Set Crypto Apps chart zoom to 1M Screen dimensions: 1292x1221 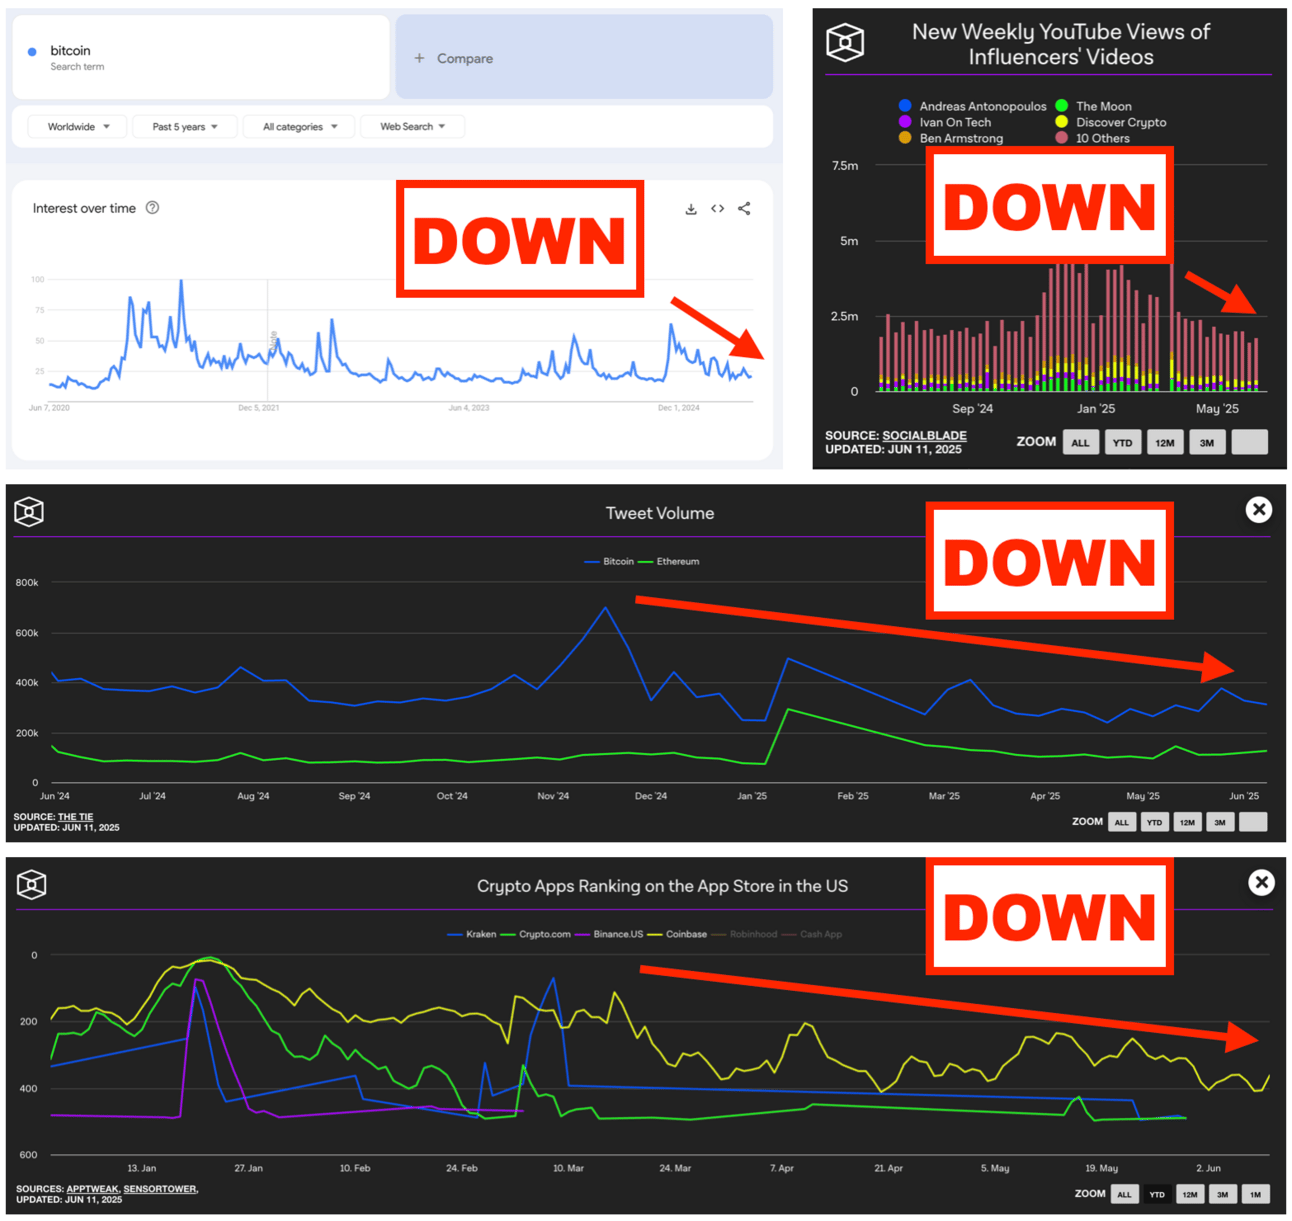[1256, 1194]
